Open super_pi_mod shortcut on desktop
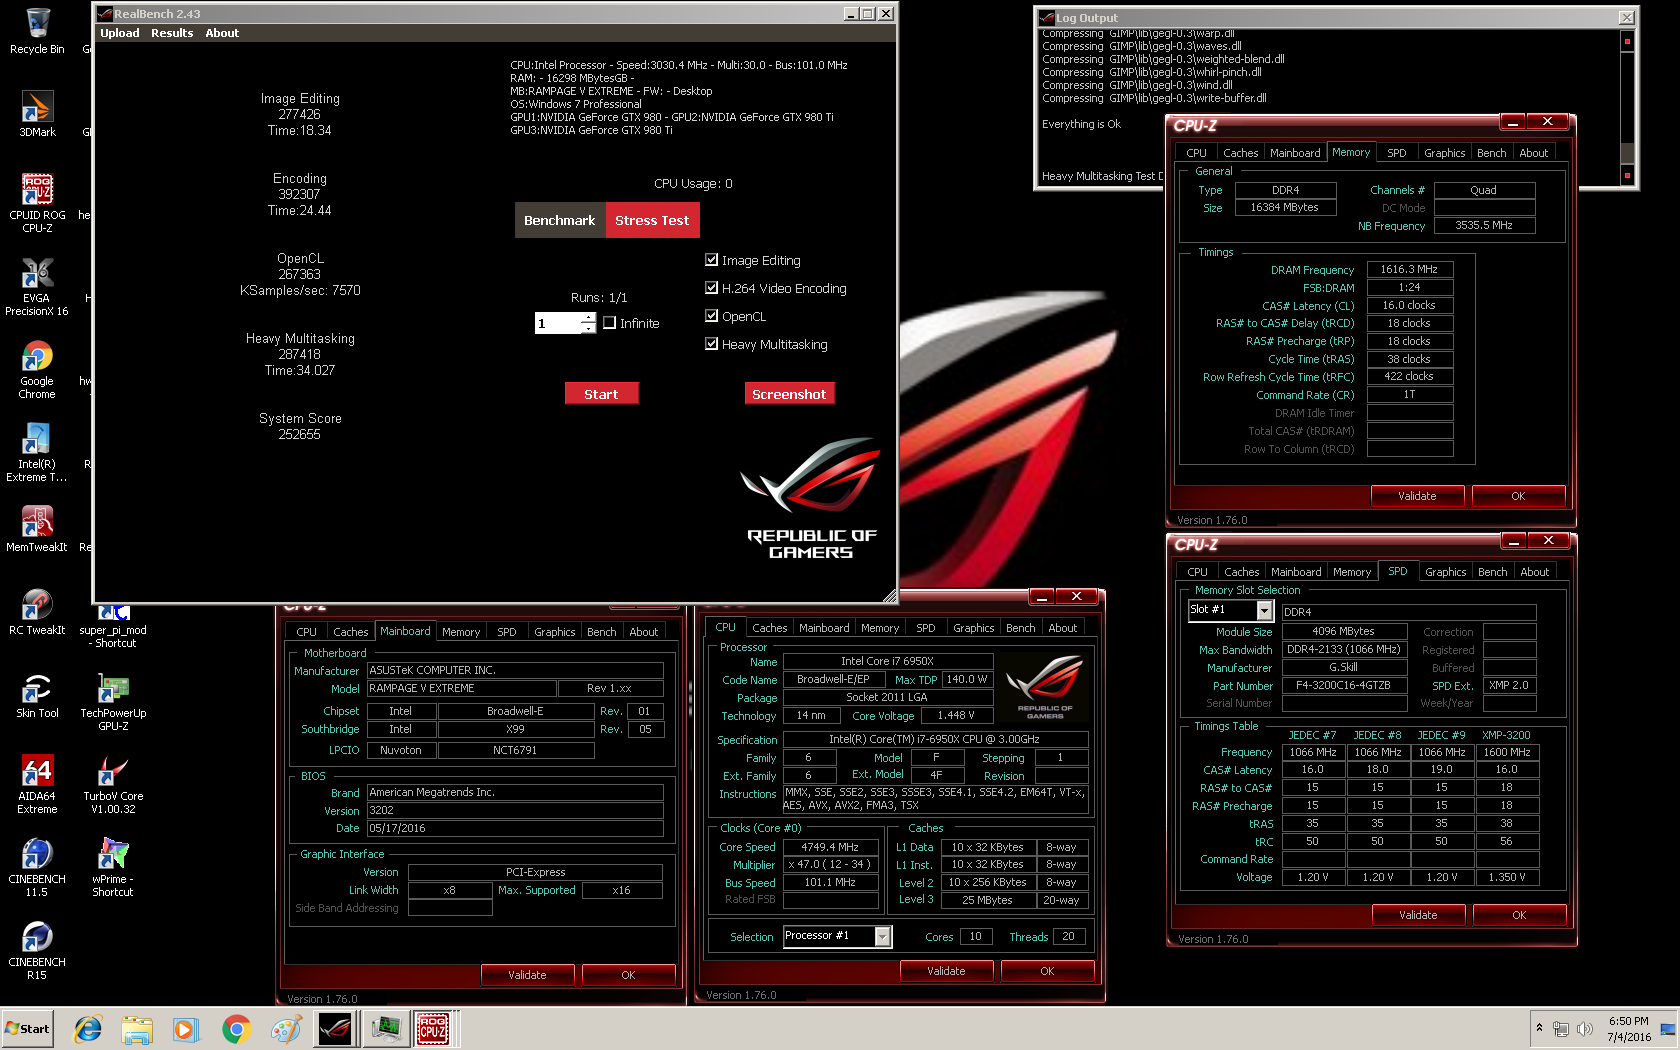This screenshot has width=1680, height=1050. pyautogui.click(x=113, y=626)
